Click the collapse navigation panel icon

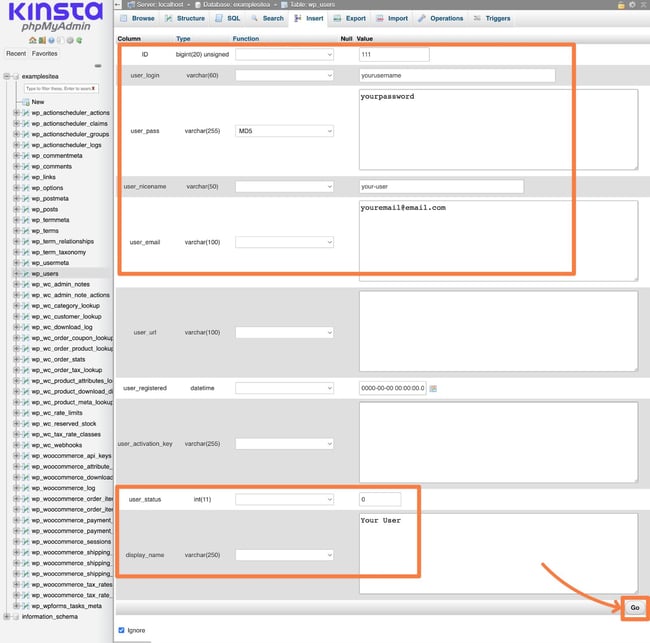pyautogui.click(x=97, y=66)
